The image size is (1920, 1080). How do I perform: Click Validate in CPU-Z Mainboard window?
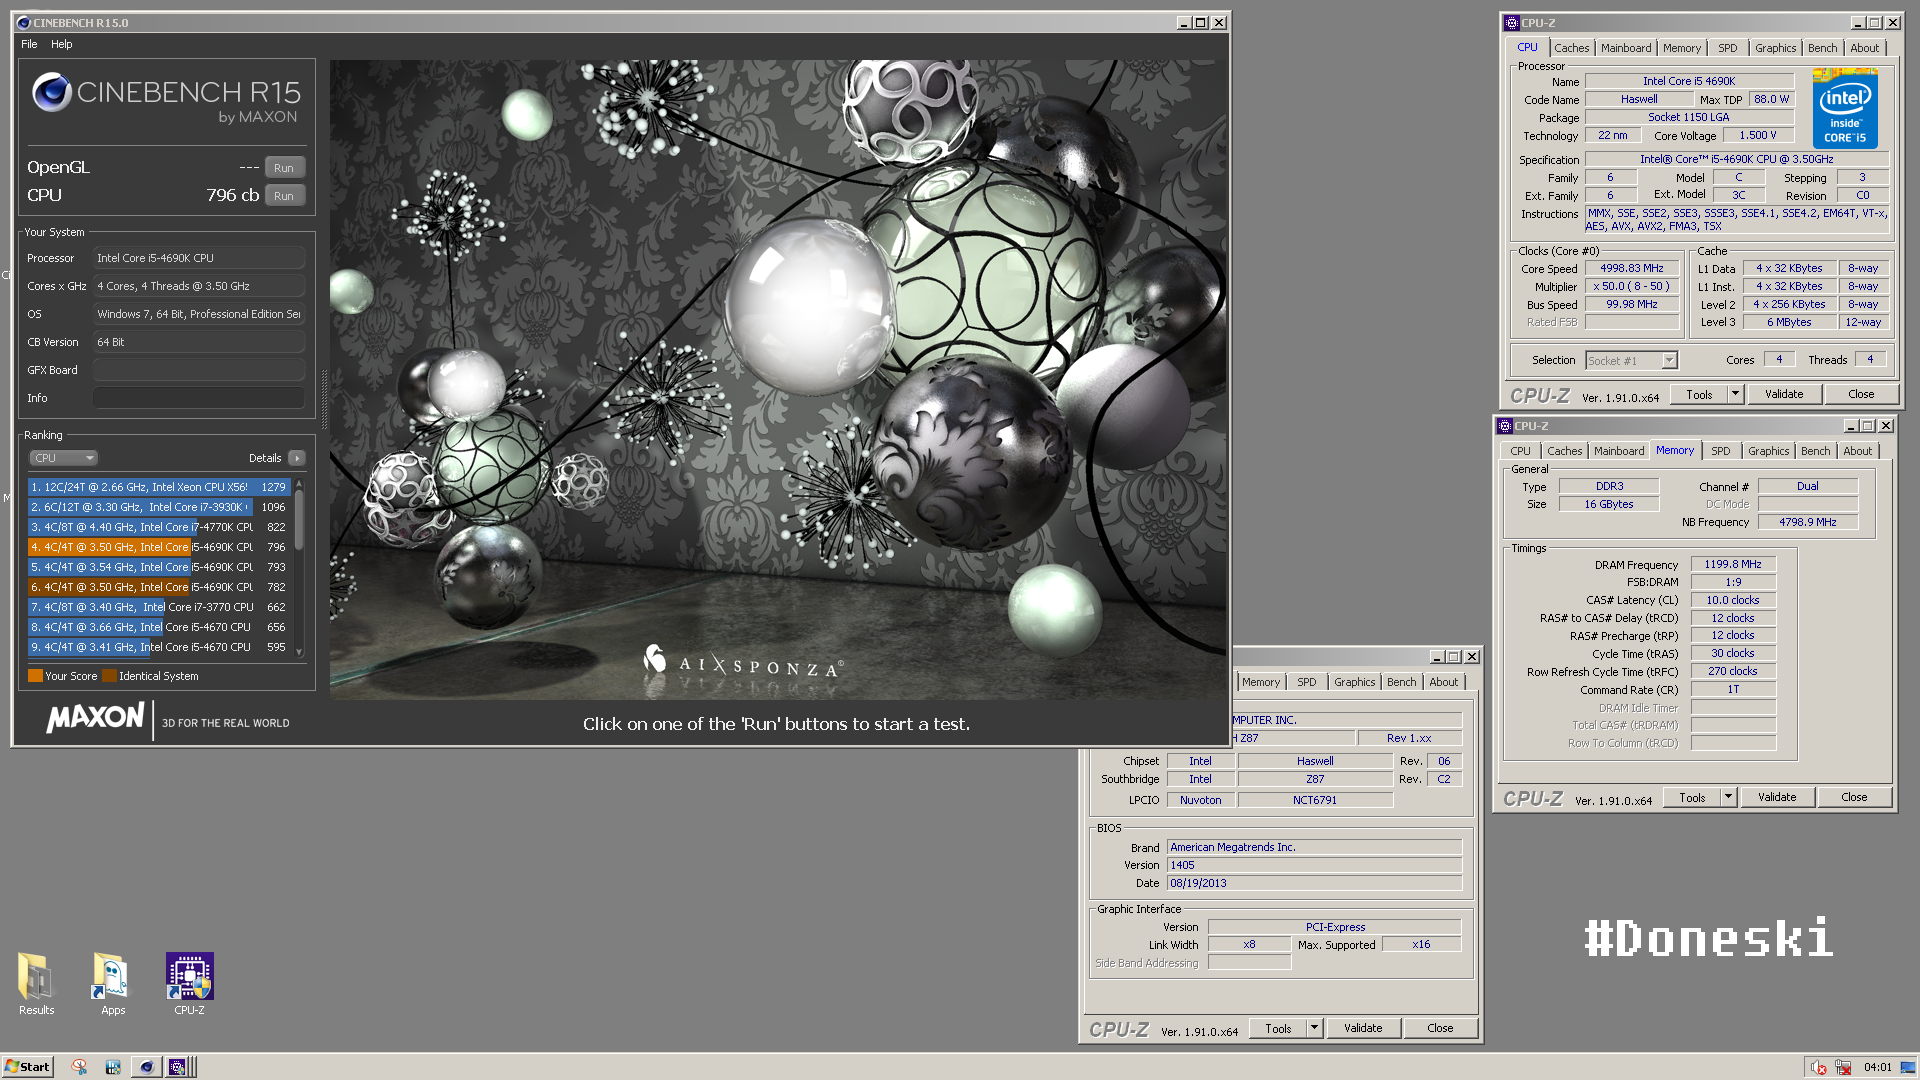(1363, 1029)
